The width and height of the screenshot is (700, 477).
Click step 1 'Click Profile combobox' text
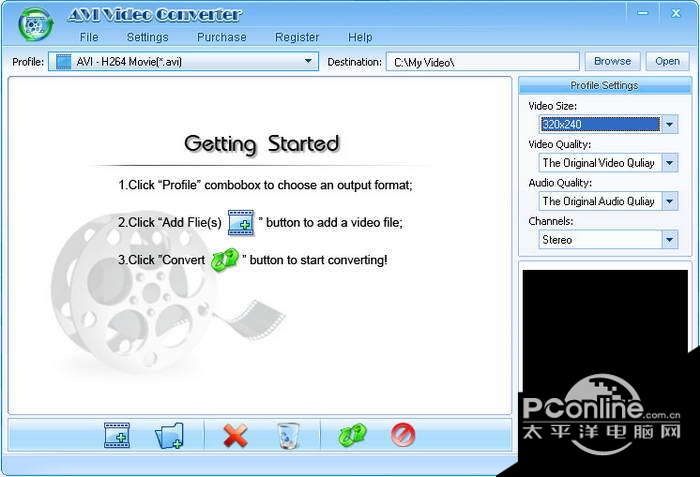coord(265,185)
